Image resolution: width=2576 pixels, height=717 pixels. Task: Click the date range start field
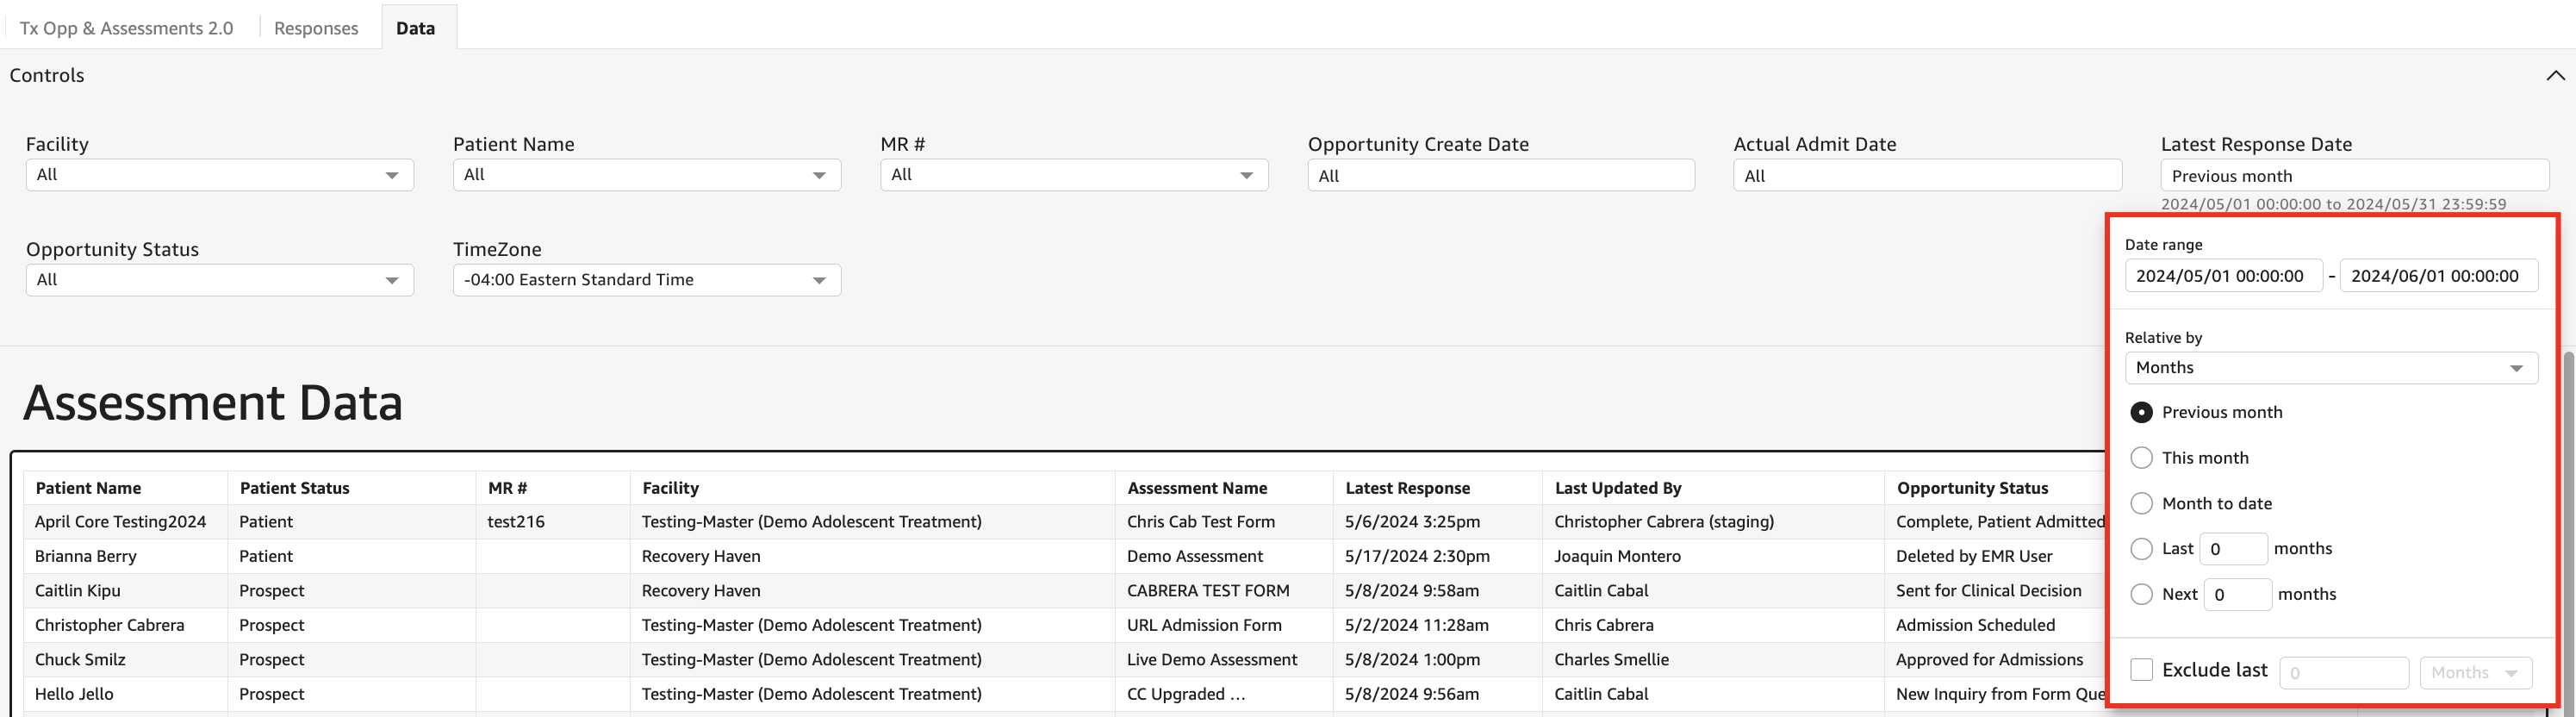click(2222, 276)
